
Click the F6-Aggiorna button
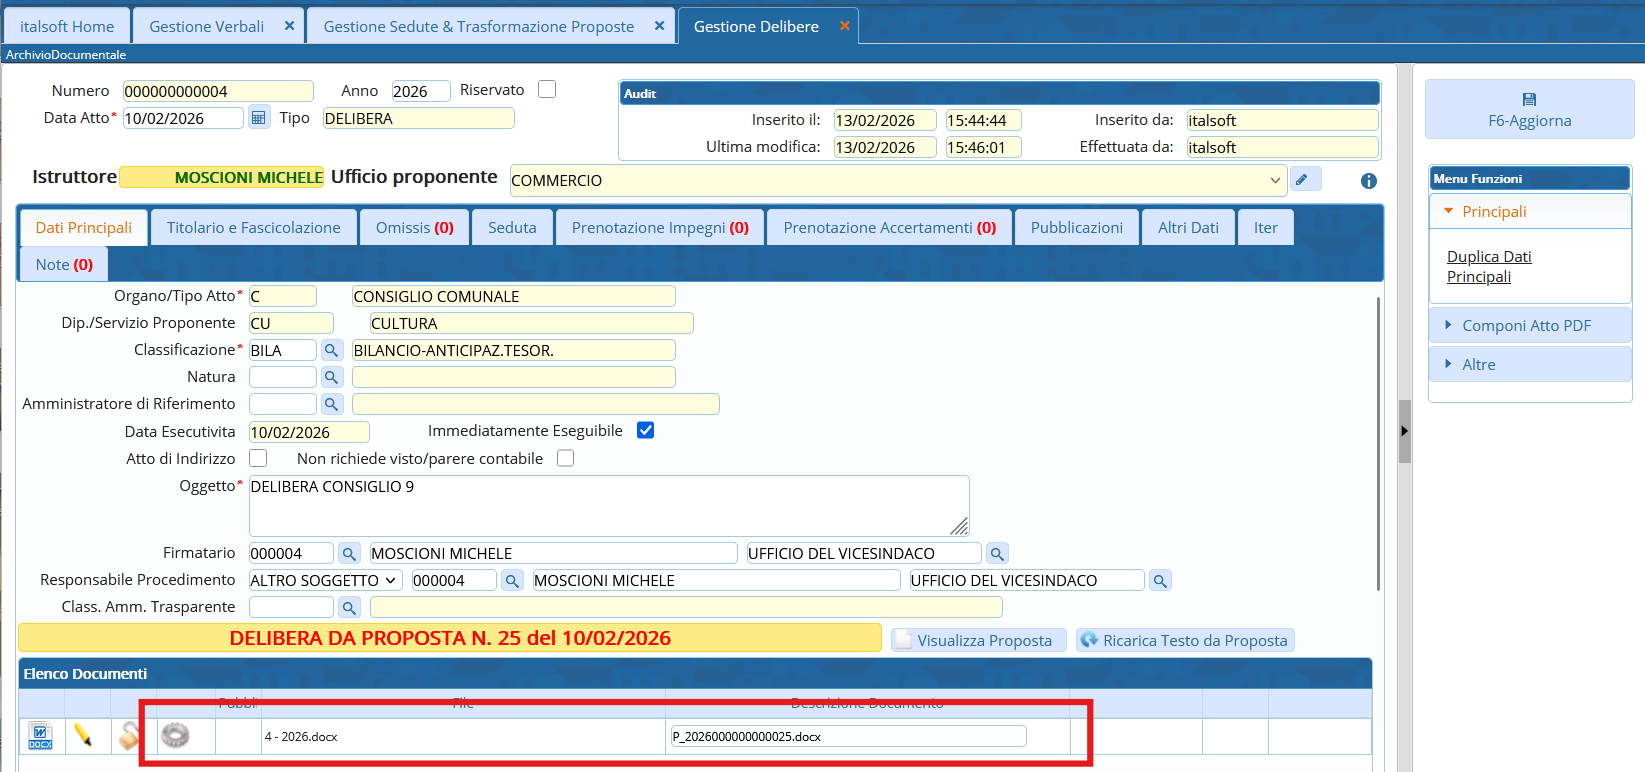tap(1529, 110)
